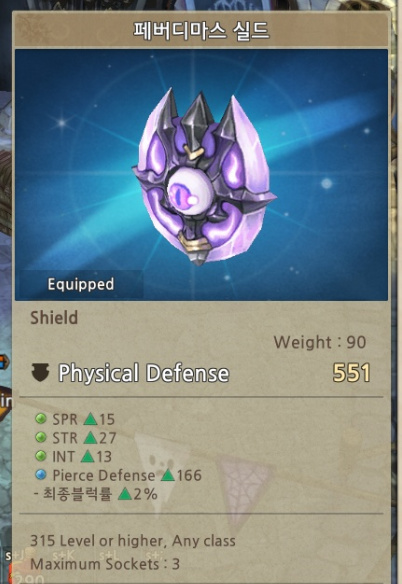Click the Weight : 90 text
Image resolution: width=402 pixels, height=584 pixels.
[320, 342]
